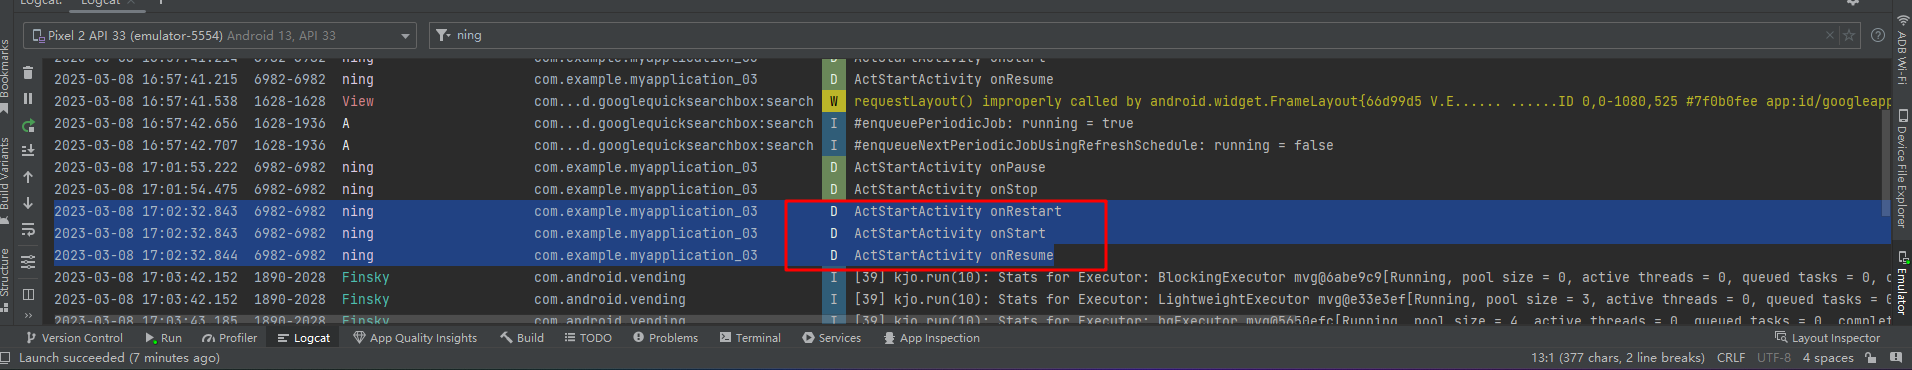1912x370 pixels.
Task: Jump to next log entry with the down arrow
Action: (28, 203)
